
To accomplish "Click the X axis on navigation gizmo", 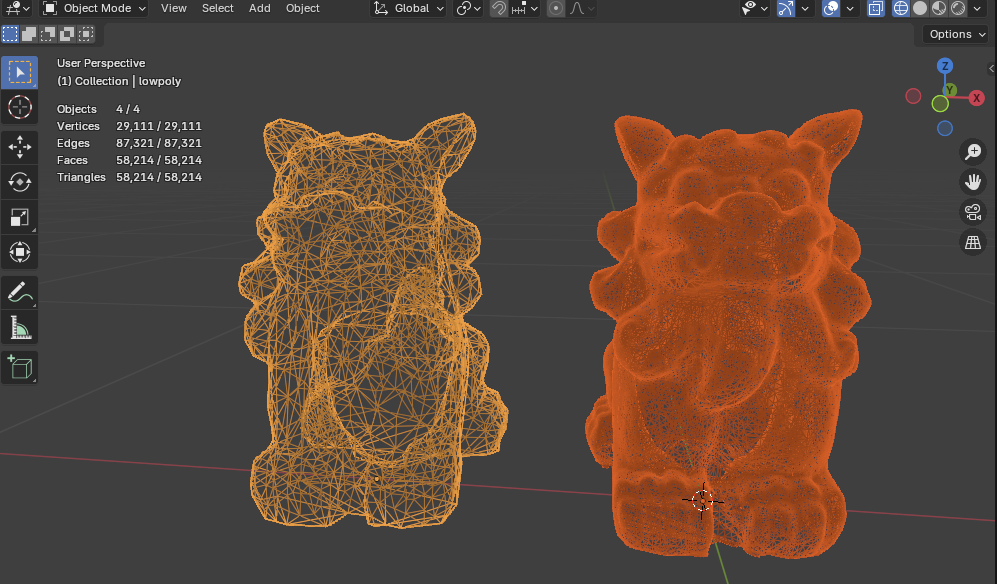I will pos(977,98).
